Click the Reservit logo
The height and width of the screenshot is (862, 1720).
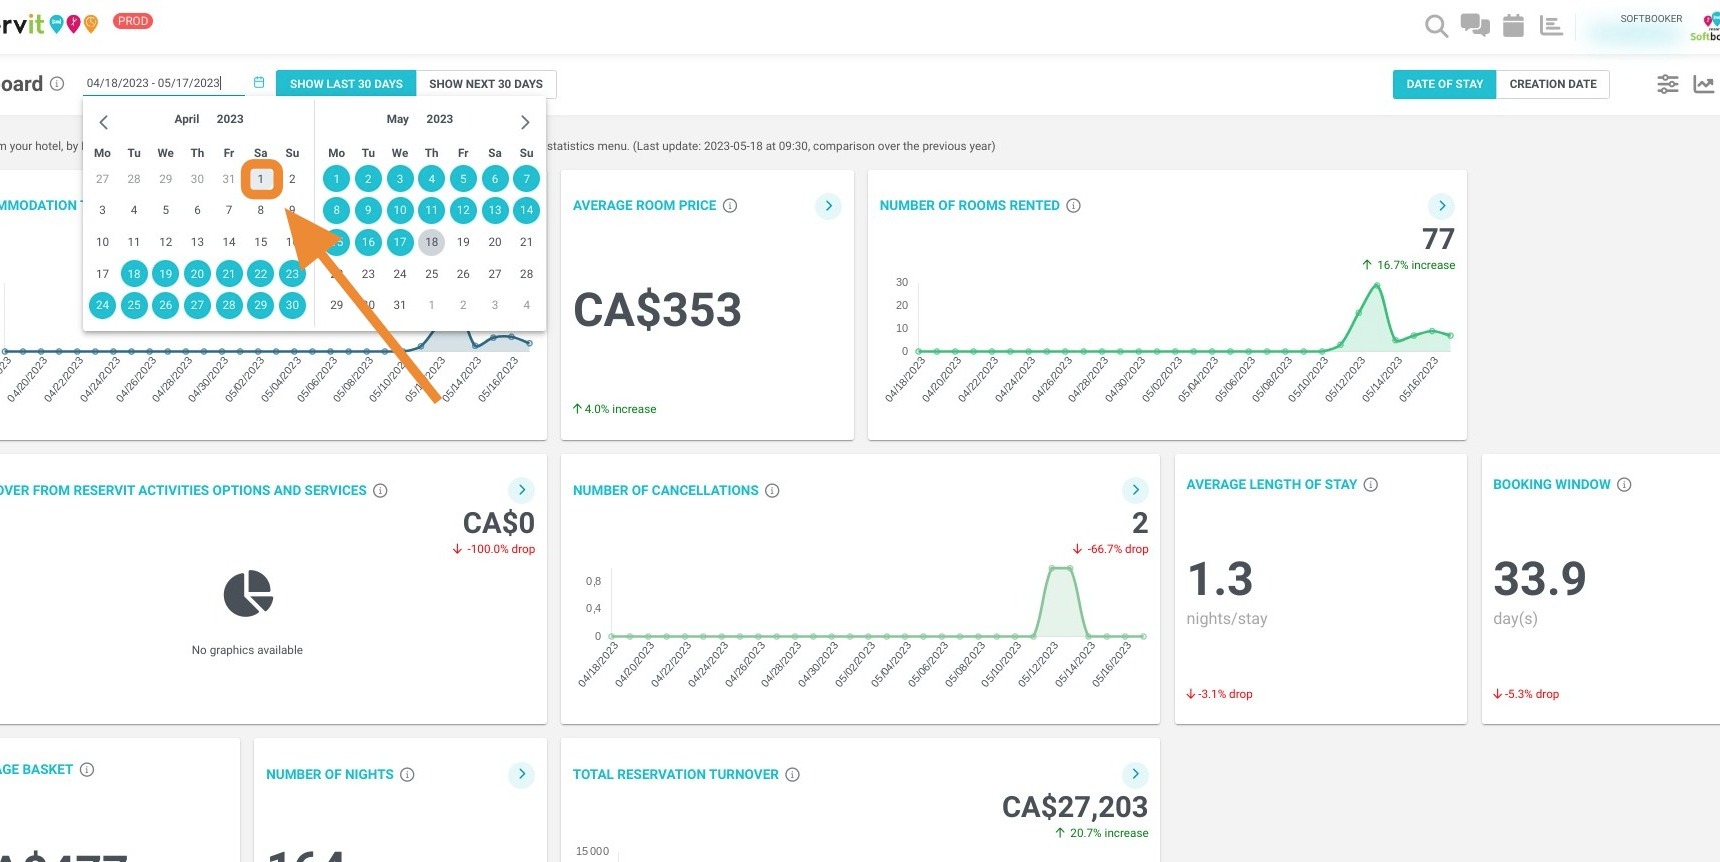48,24
